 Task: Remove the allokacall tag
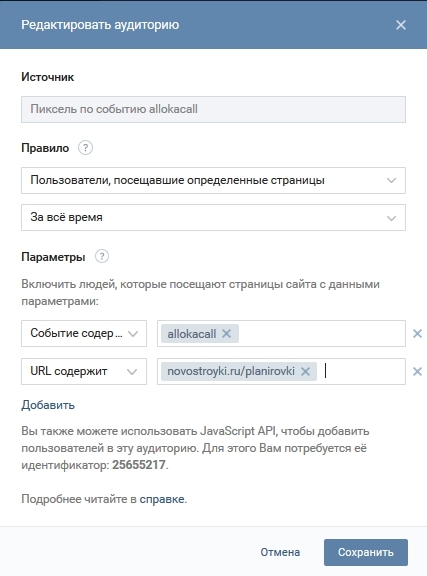point(226,334)
